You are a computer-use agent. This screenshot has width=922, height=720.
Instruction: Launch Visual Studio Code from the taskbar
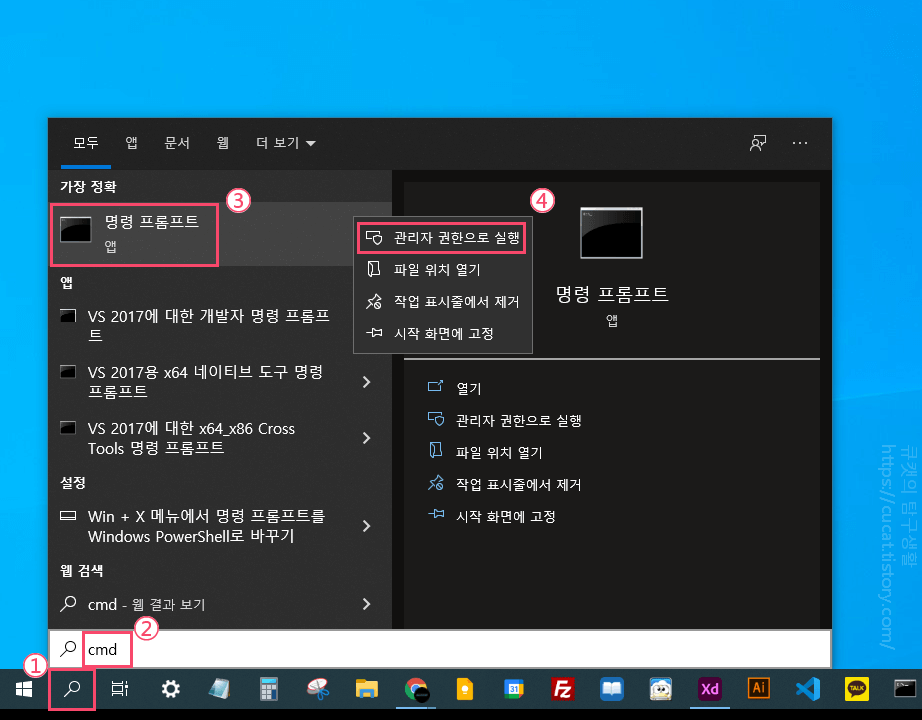coord(807,689)
